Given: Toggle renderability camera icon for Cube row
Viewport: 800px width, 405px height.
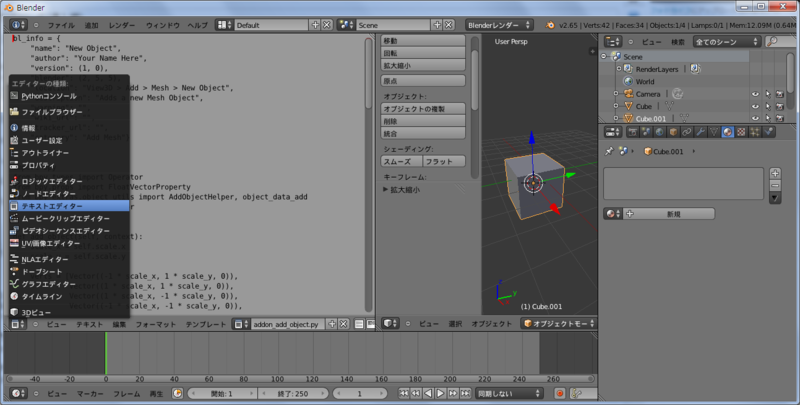Looking at the screenshot, I should (780, 106).
